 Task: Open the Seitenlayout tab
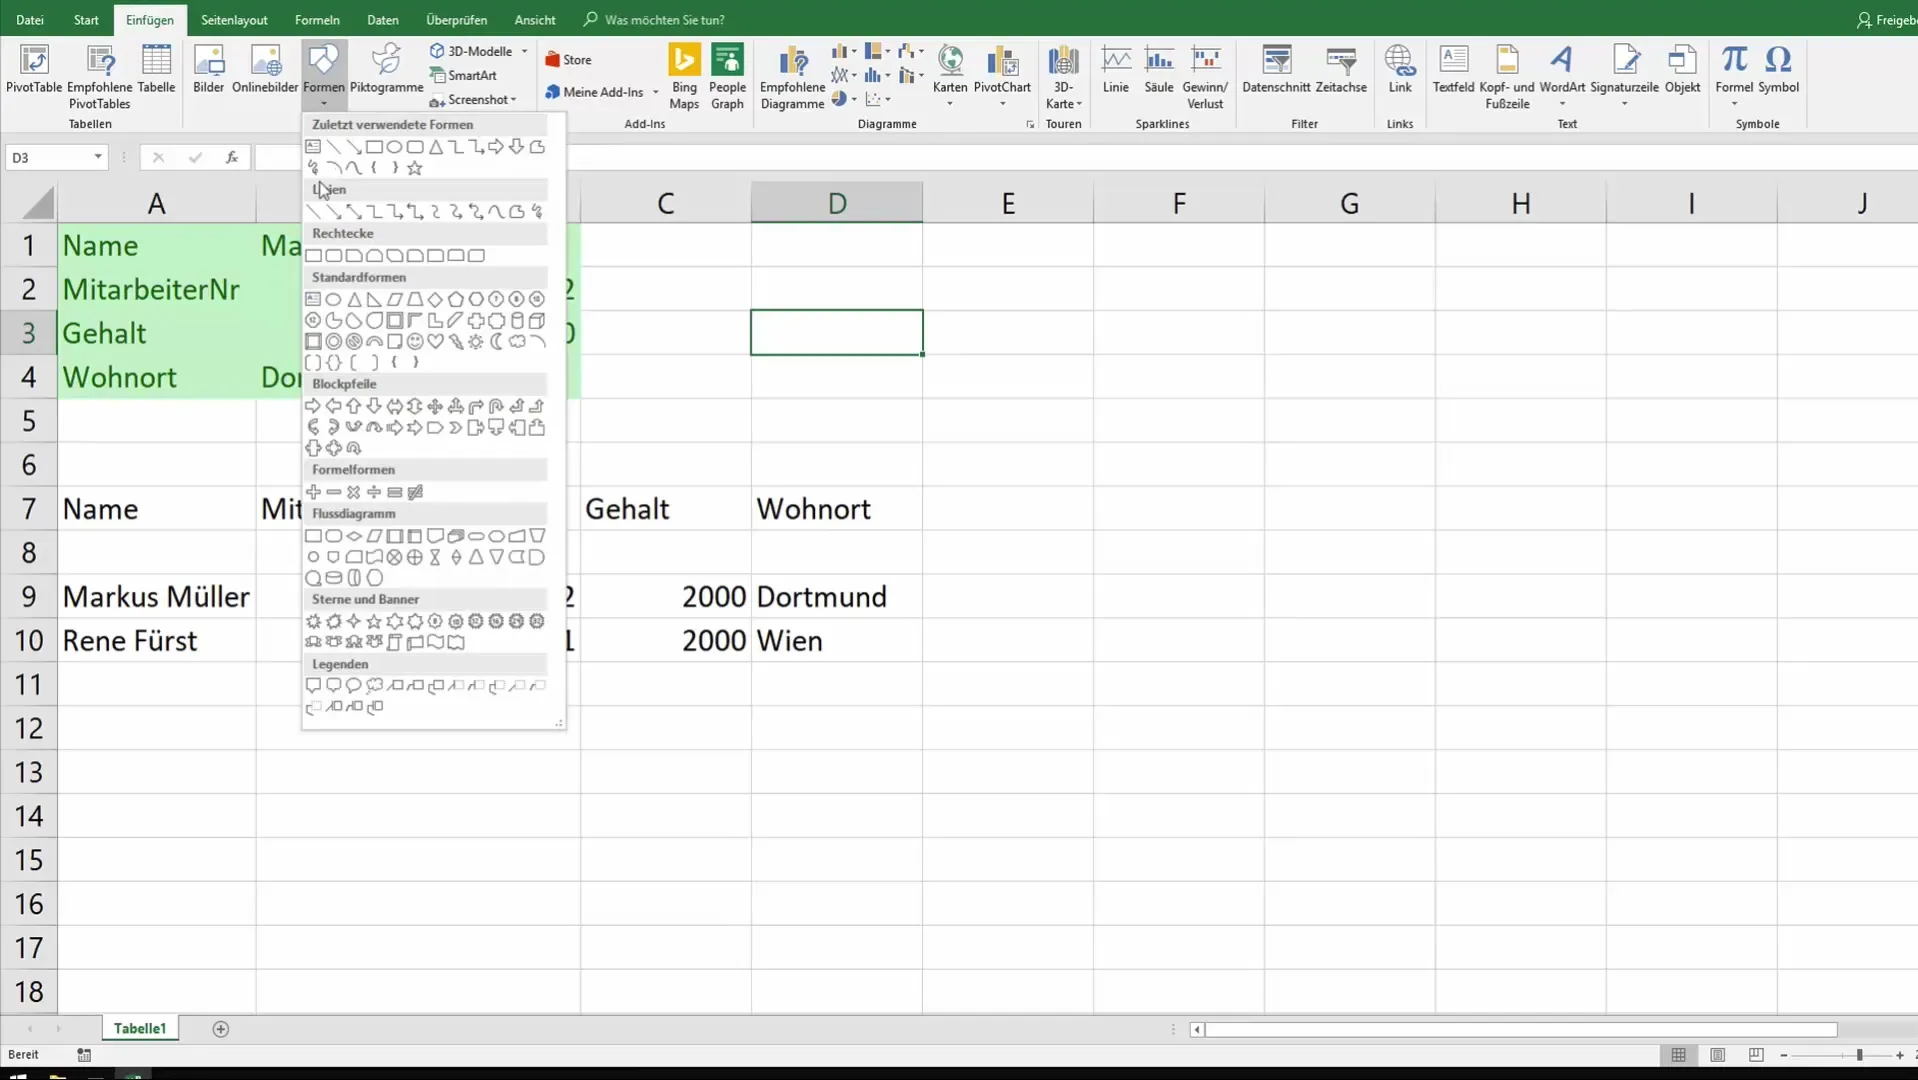coord(234,20)
